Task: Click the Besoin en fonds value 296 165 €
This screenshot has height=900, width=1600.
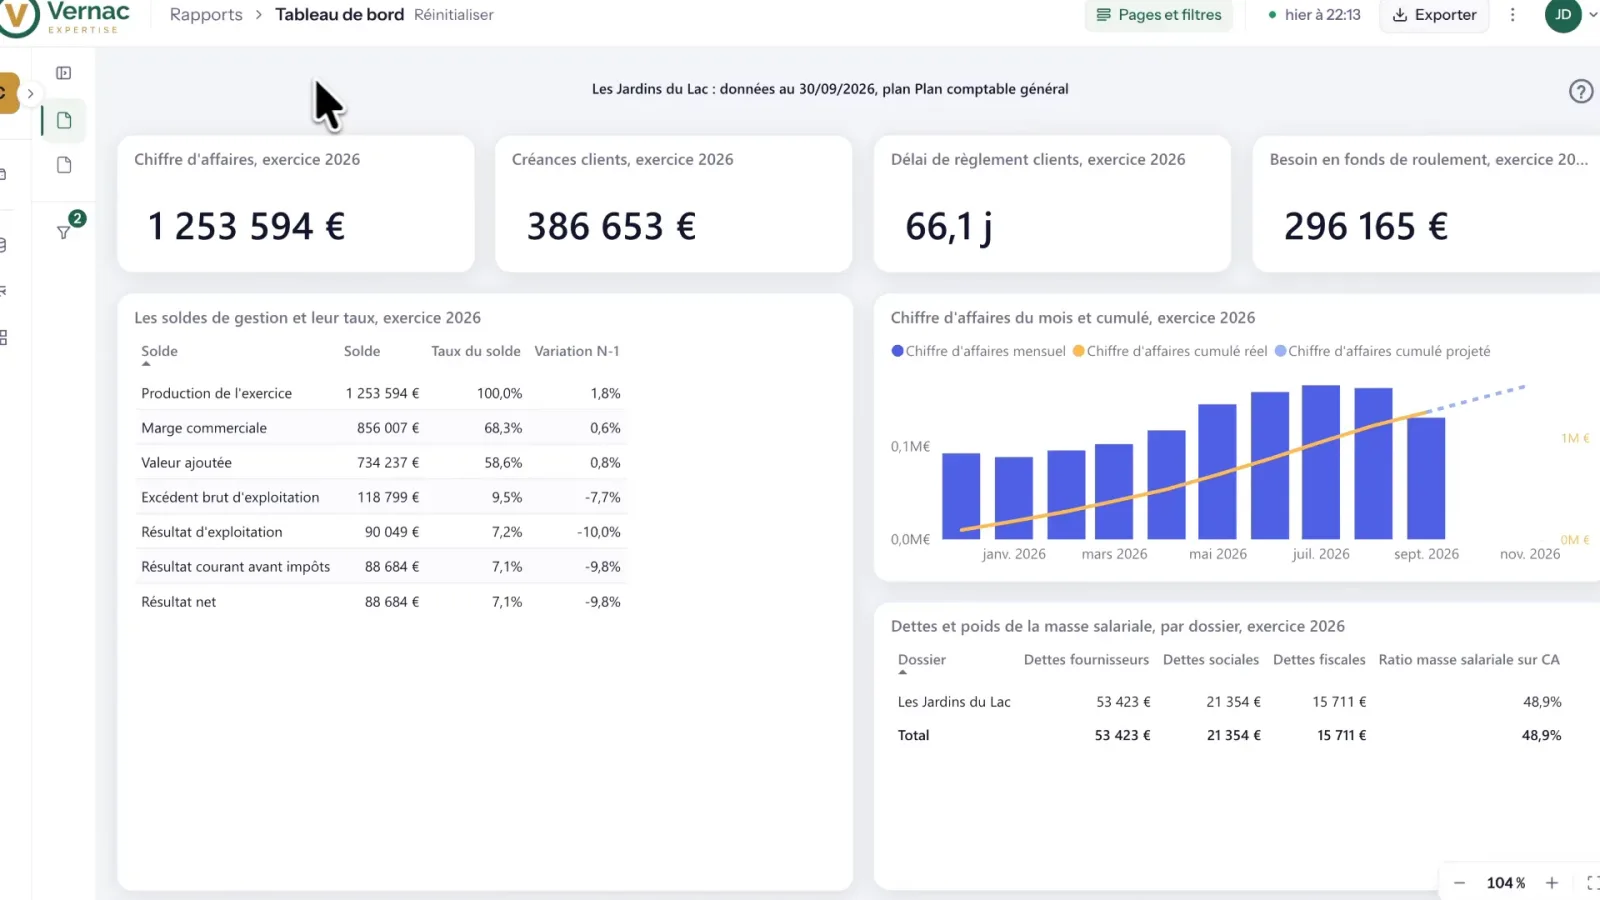Action: (1366, 227)
